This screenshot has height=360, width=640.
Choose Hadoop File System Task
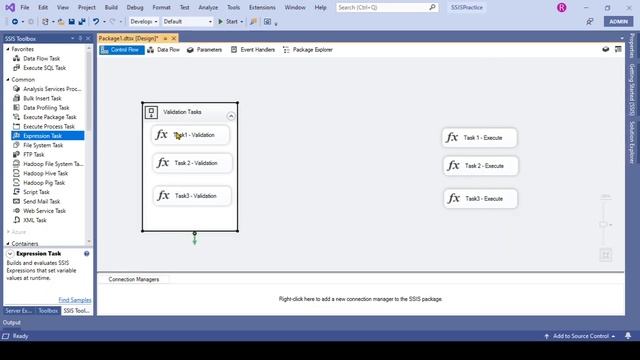(x=53, y=164)
